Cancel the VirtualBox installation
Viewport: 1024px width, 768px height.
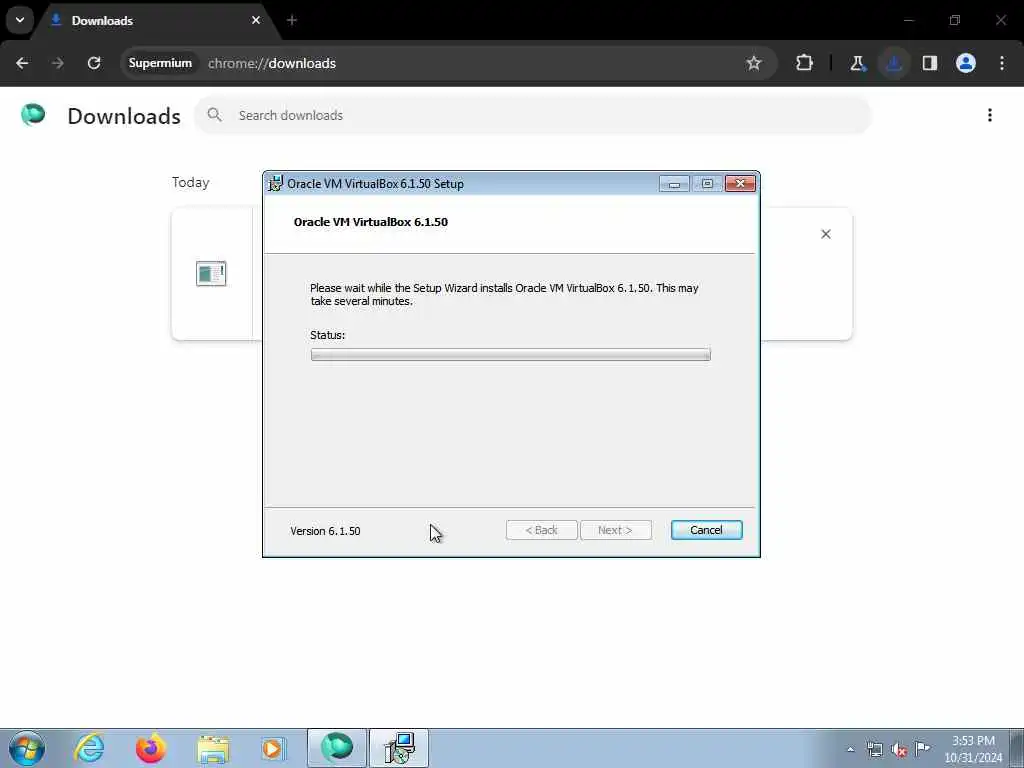pos(706,530)
